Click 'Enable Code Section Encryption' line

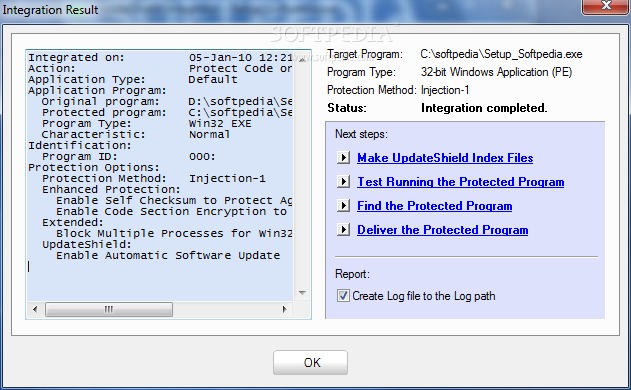click(171, 211)
